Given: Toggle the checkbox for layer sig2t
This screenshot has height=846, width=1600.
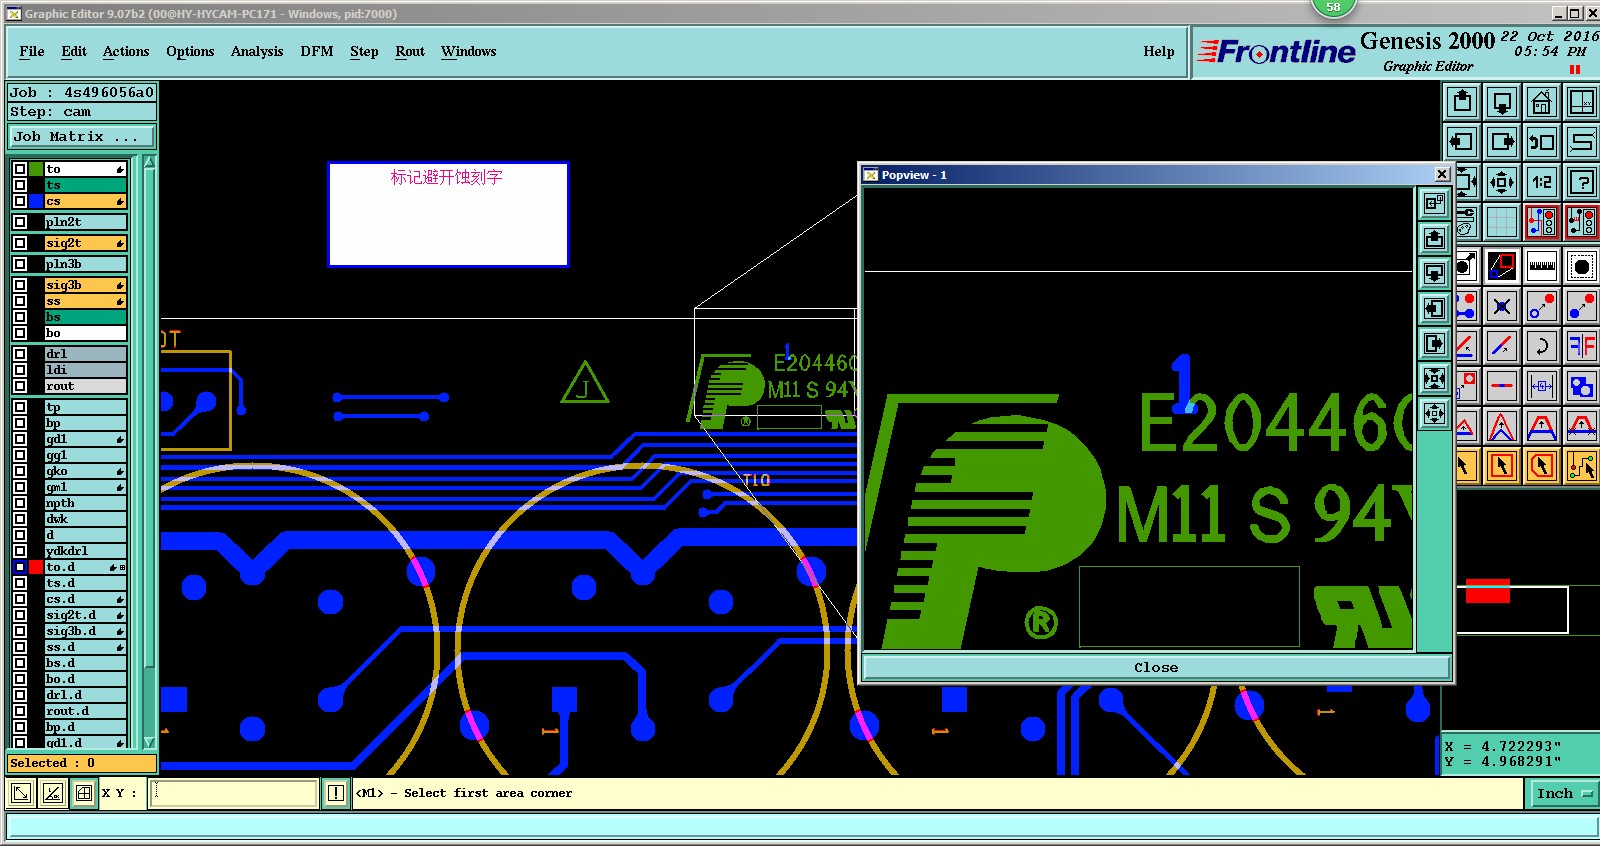Looking at the screenshot, I should 20,243.
